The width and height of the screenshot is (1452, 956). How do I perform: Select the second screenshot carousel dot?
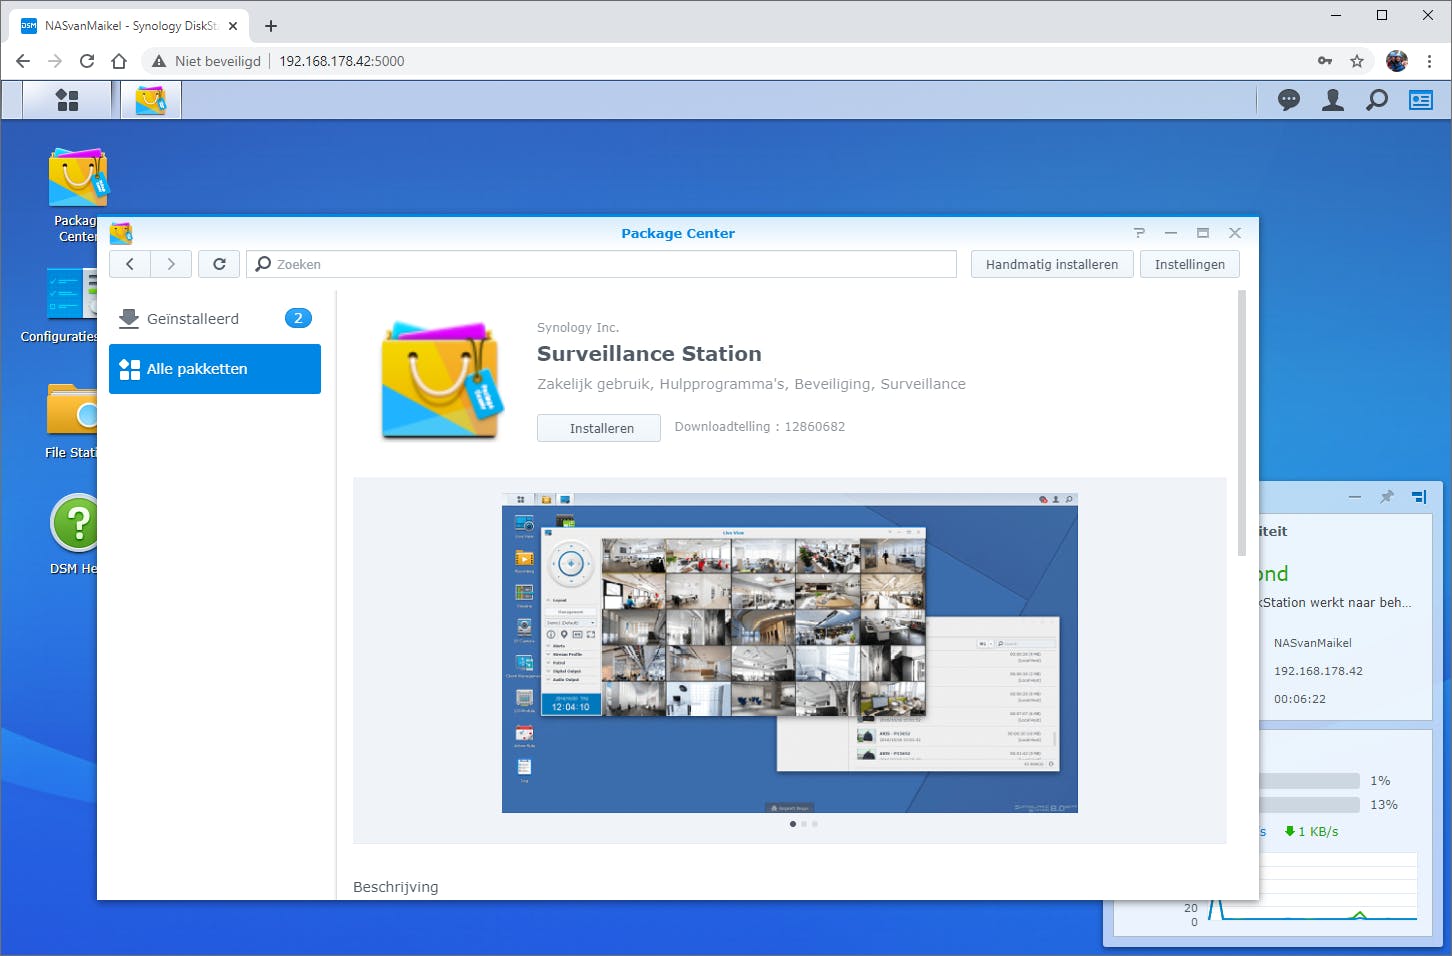pyautogui.click(x=804, y=824)
